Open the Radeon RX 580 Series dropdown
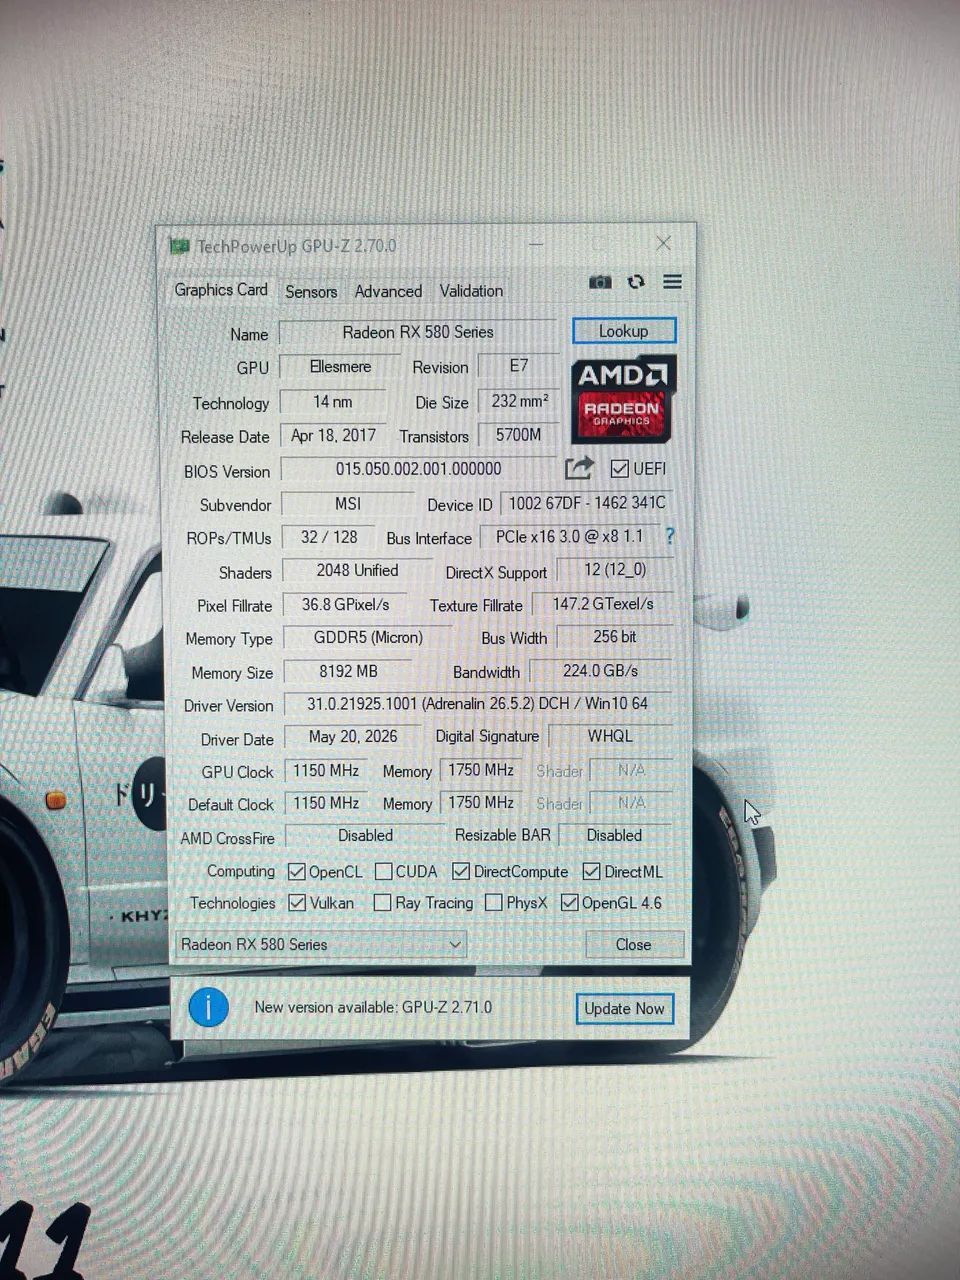This screenshot has width=960, height=1280. click(321, 944)
